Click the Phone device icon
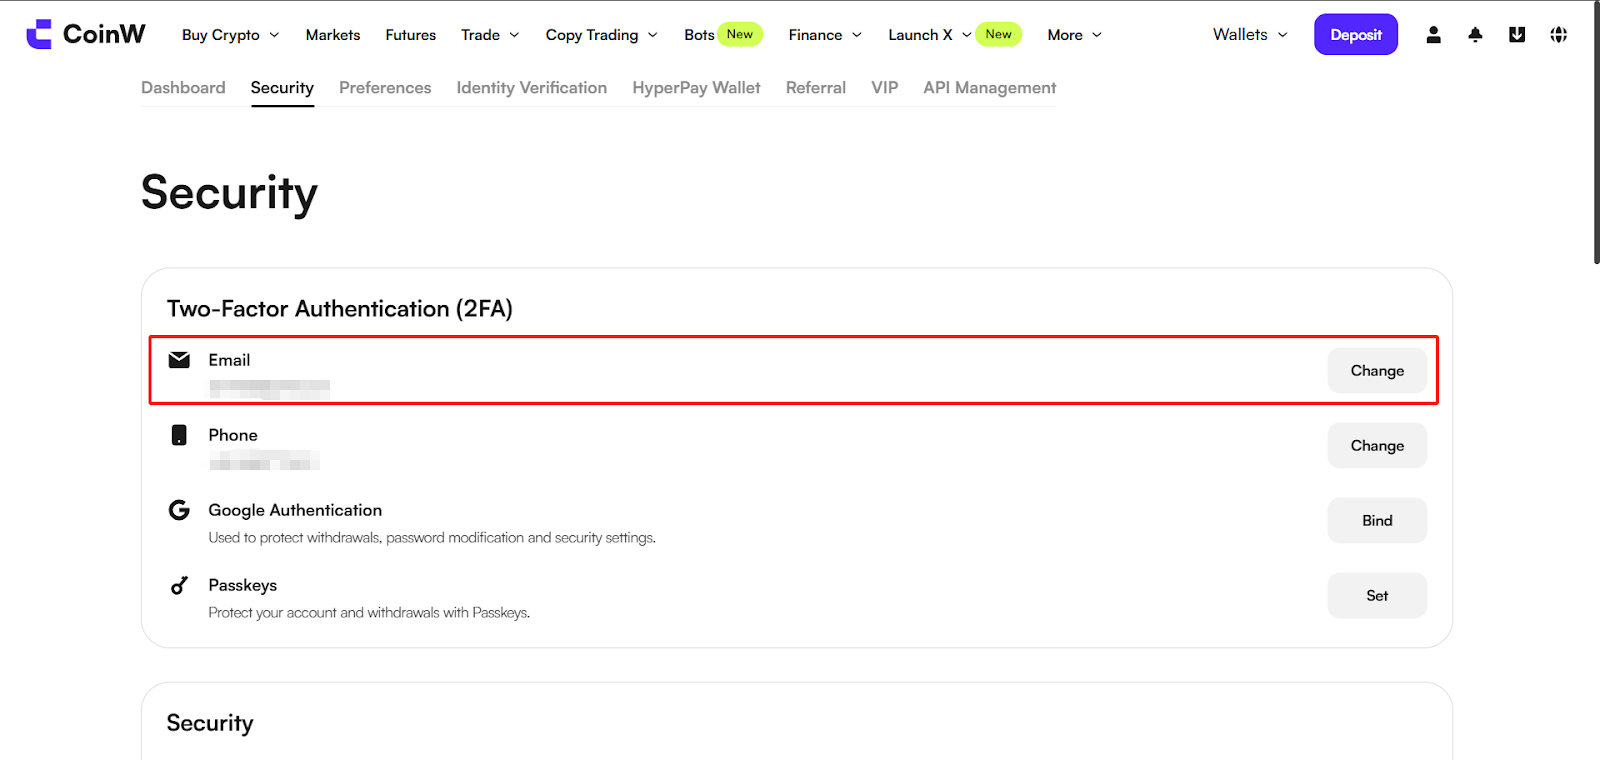The height and width of the screenshot is (760, 1600). point(179,435)
